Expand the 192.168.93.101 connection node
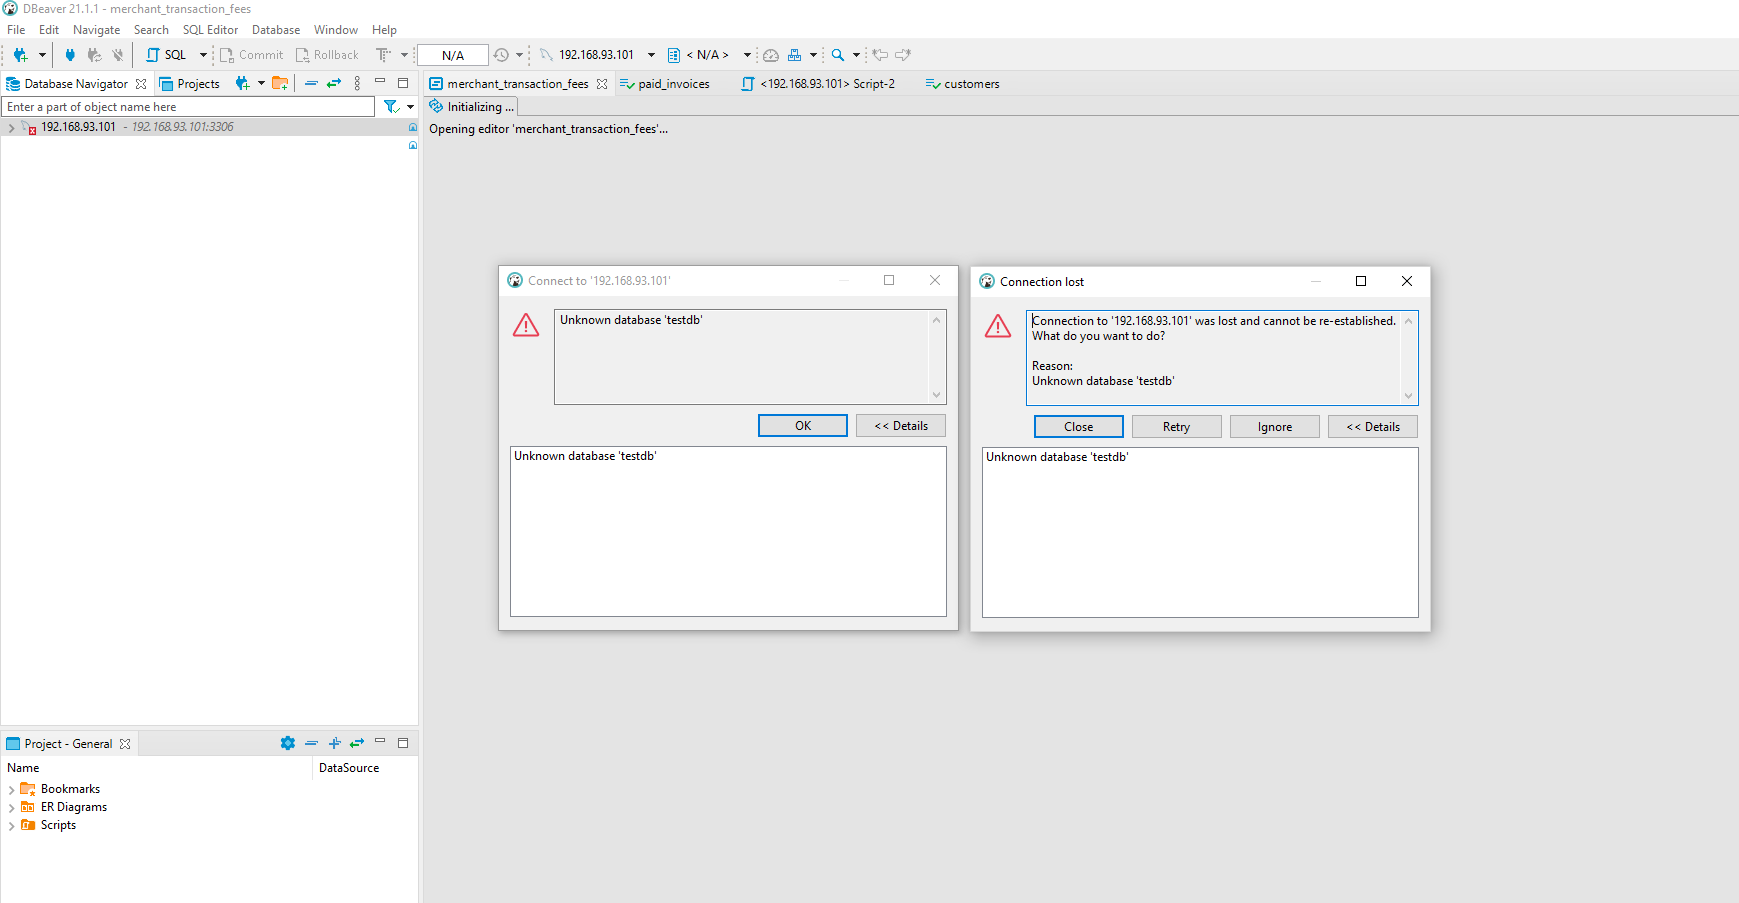 tap(11, 127)
